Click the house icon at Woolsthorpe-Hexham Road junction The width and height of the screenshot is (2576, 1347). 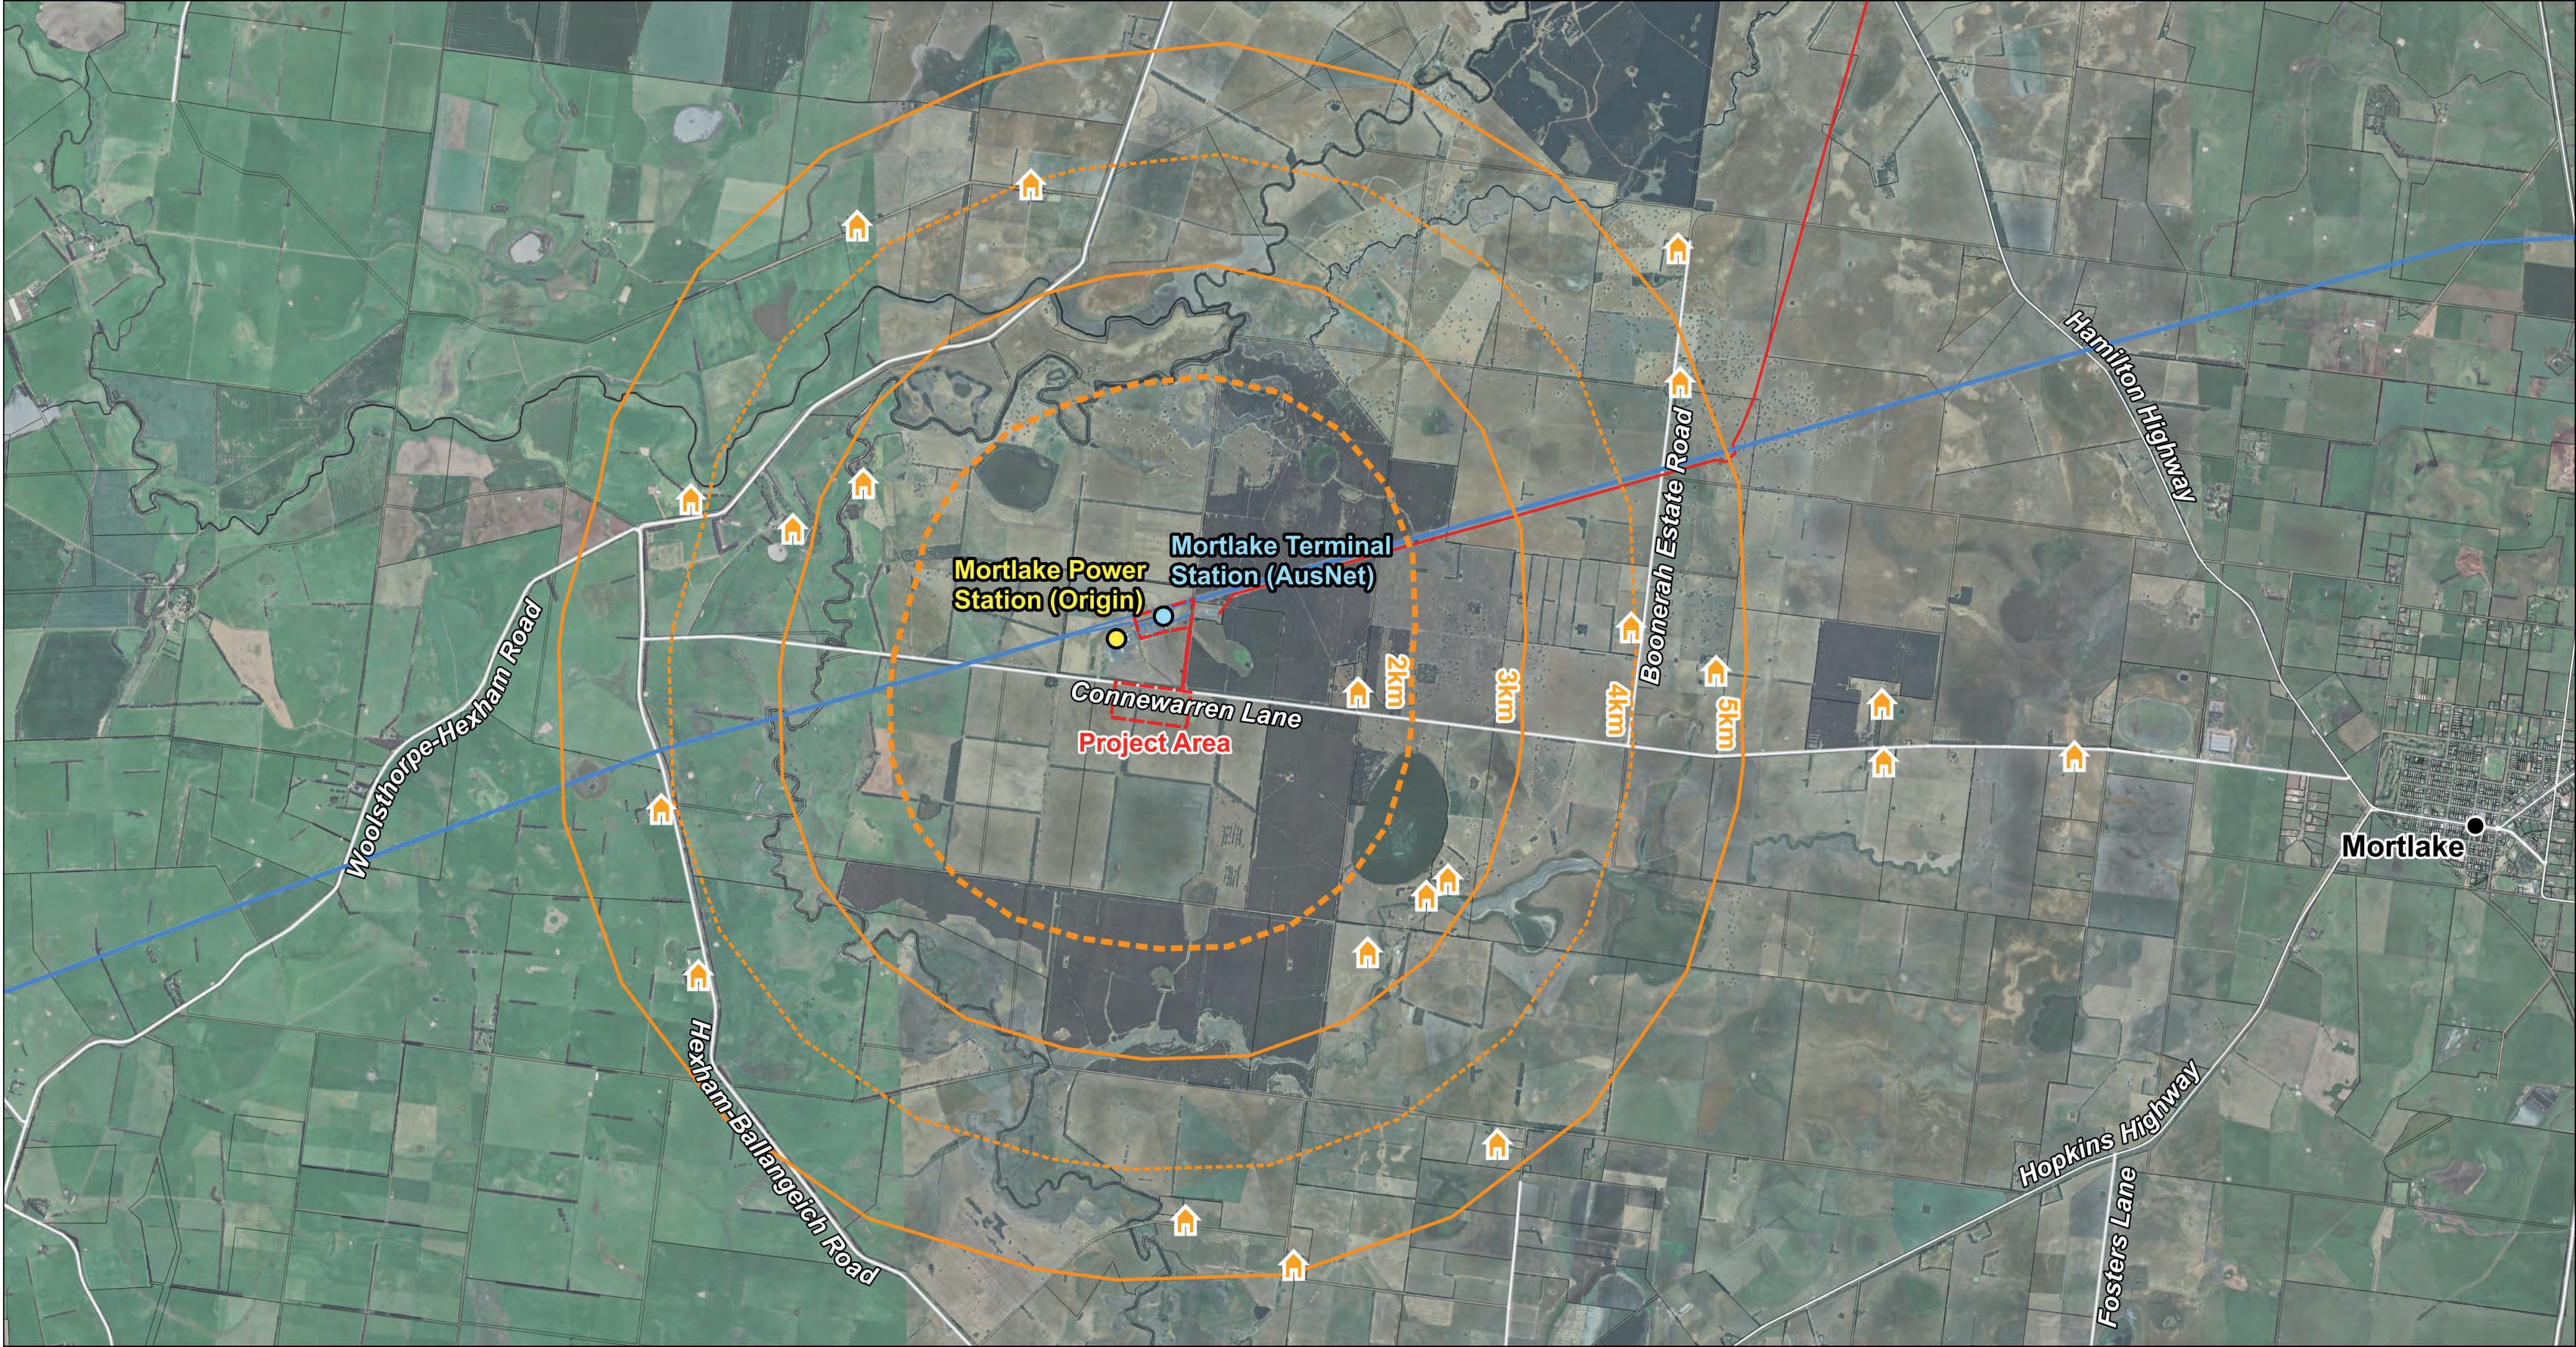pos(690,499)
